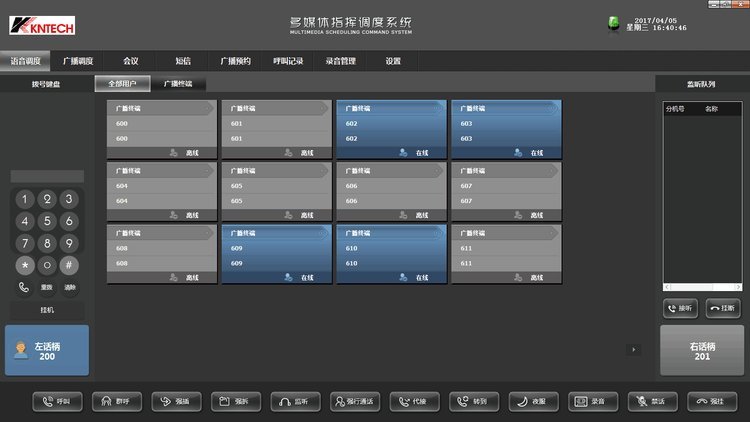Viewport: 750px width, 422px height.
Task: Select the online terminal 610 card
Action: (x=391, y=254)
